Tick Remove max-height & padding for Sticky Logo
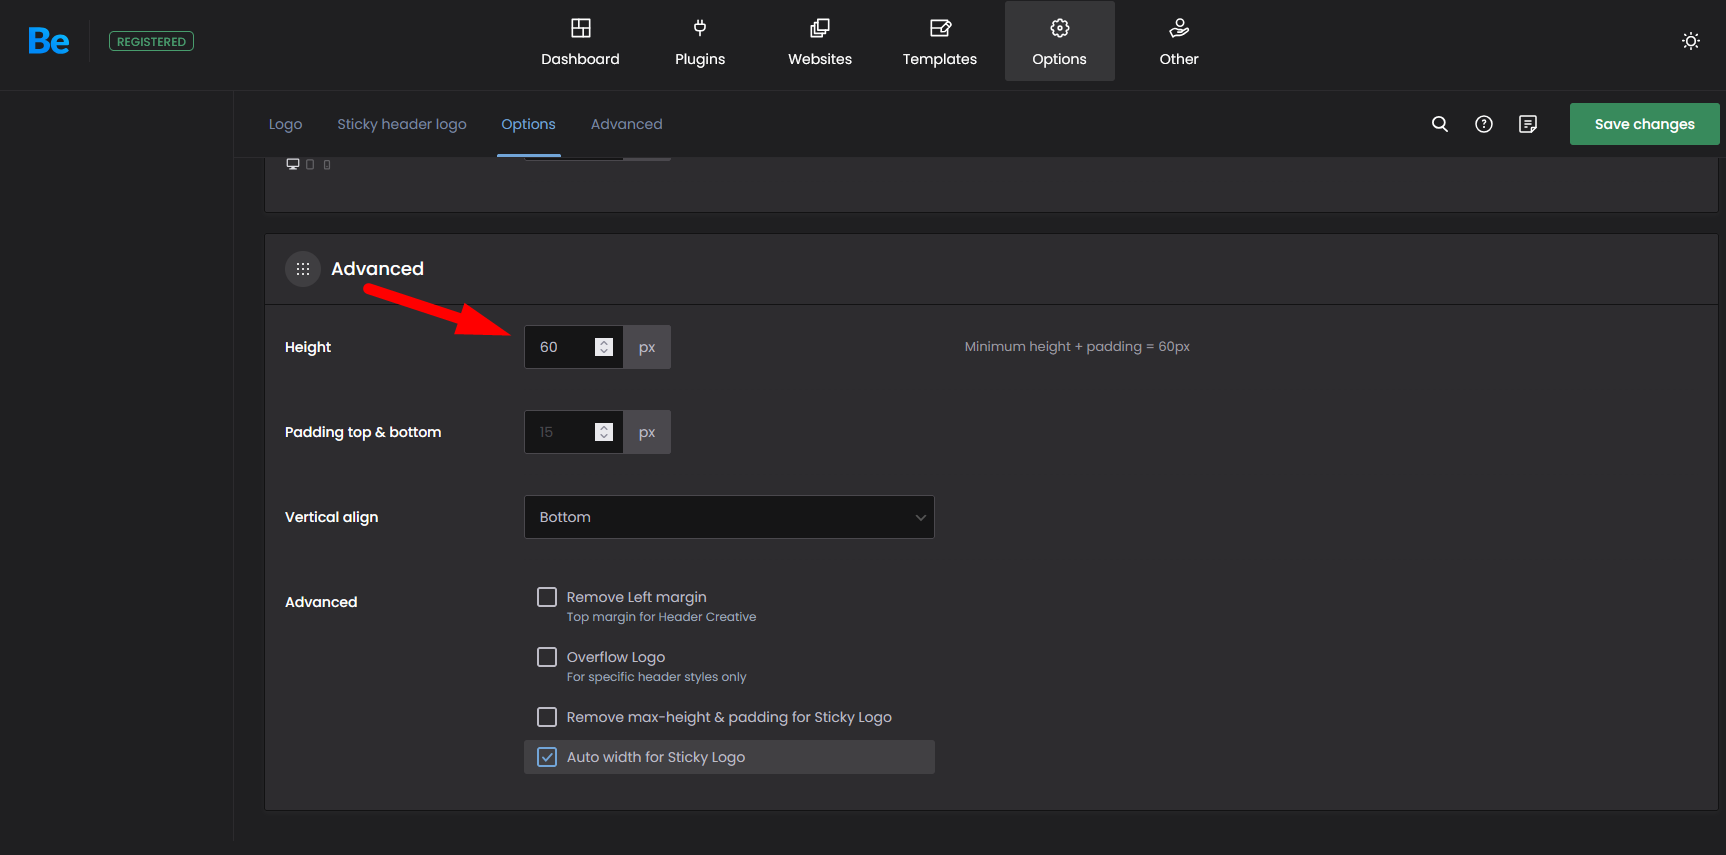This screenshot has width=1726, height=855. [x=547, y=717]
